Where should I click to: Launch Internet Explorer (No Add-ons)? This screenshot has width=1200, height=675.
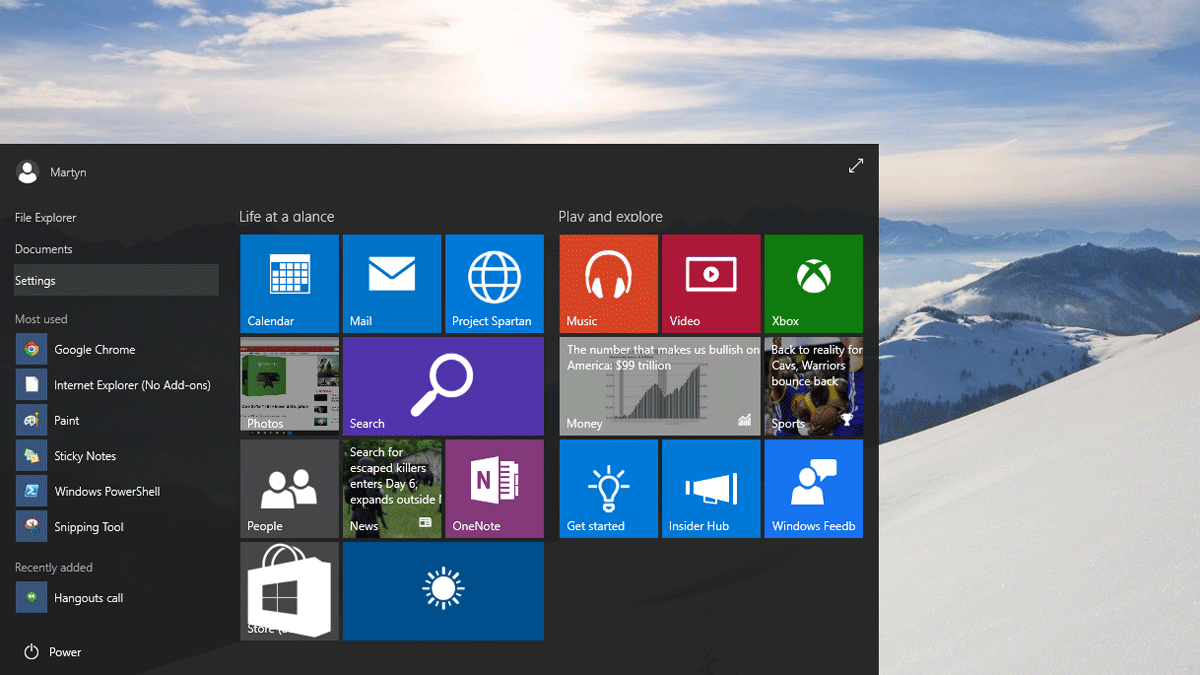coord(116,385)
